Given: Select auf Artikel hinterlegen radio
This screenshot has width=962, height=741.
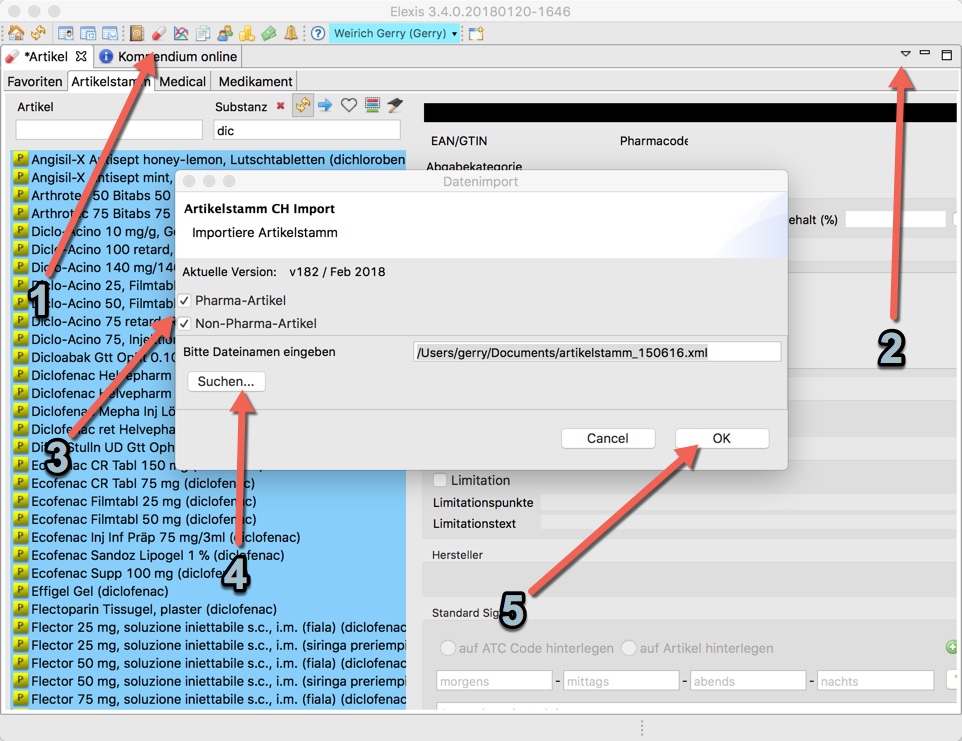Looking at the screenshot, I should (x=629, y=648).
